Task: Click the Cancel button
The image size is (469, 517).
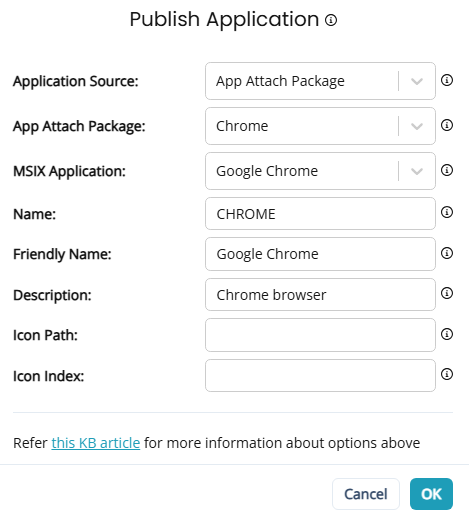Action: pos(366,494)
